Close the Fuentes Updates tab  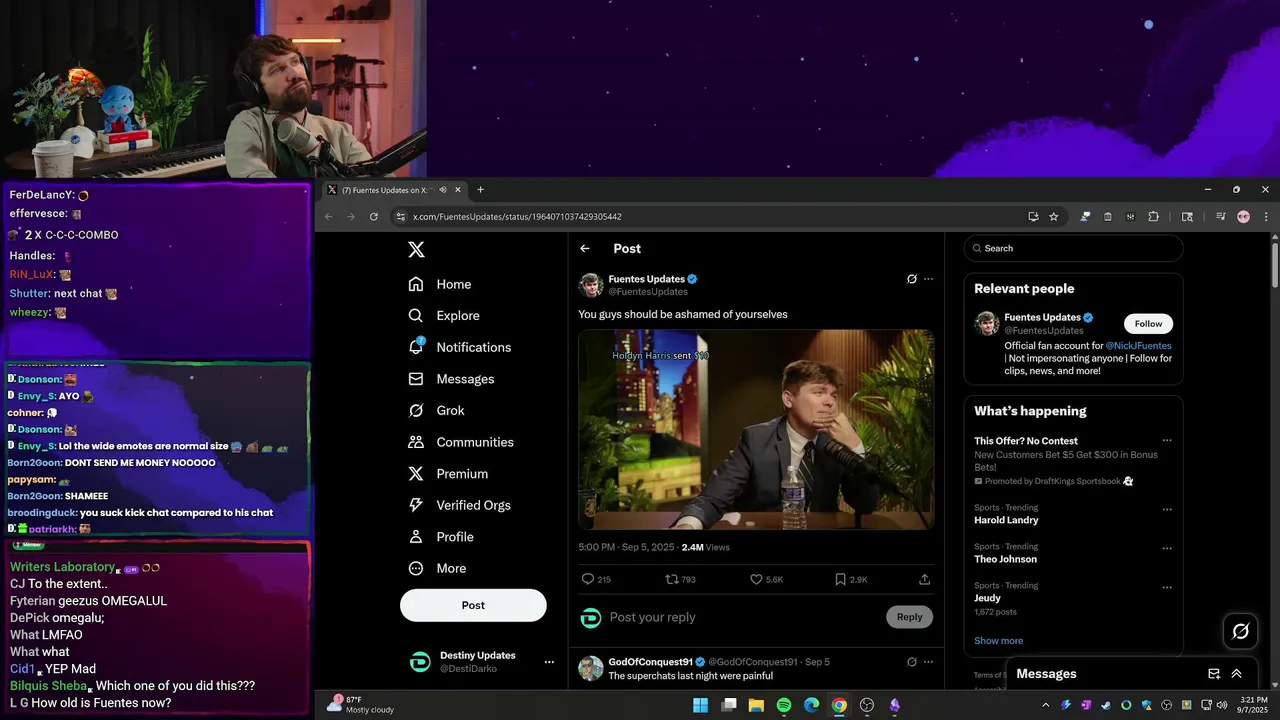click(x=458, y=190)
